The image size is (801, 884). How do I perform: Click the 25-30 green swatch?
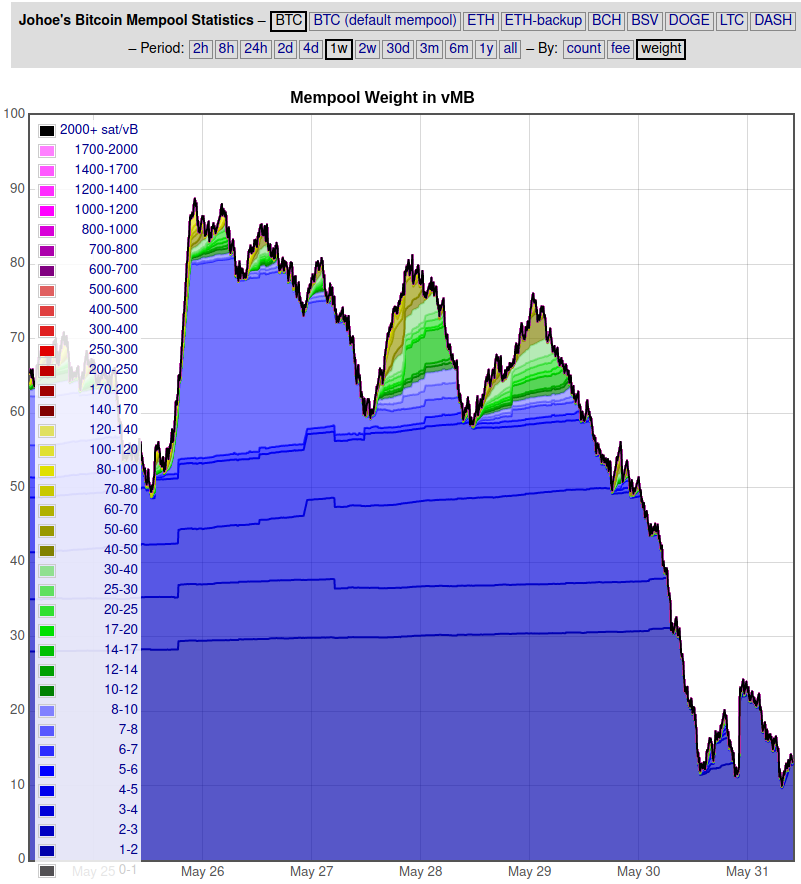tap(47, 591)
